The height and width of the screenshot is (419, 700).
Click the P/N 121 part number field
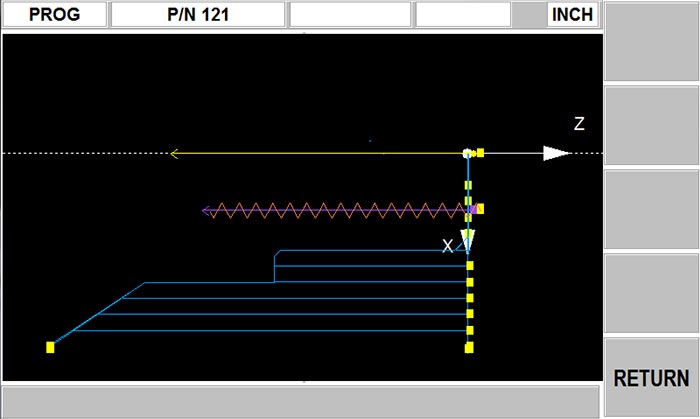(198, 14)
